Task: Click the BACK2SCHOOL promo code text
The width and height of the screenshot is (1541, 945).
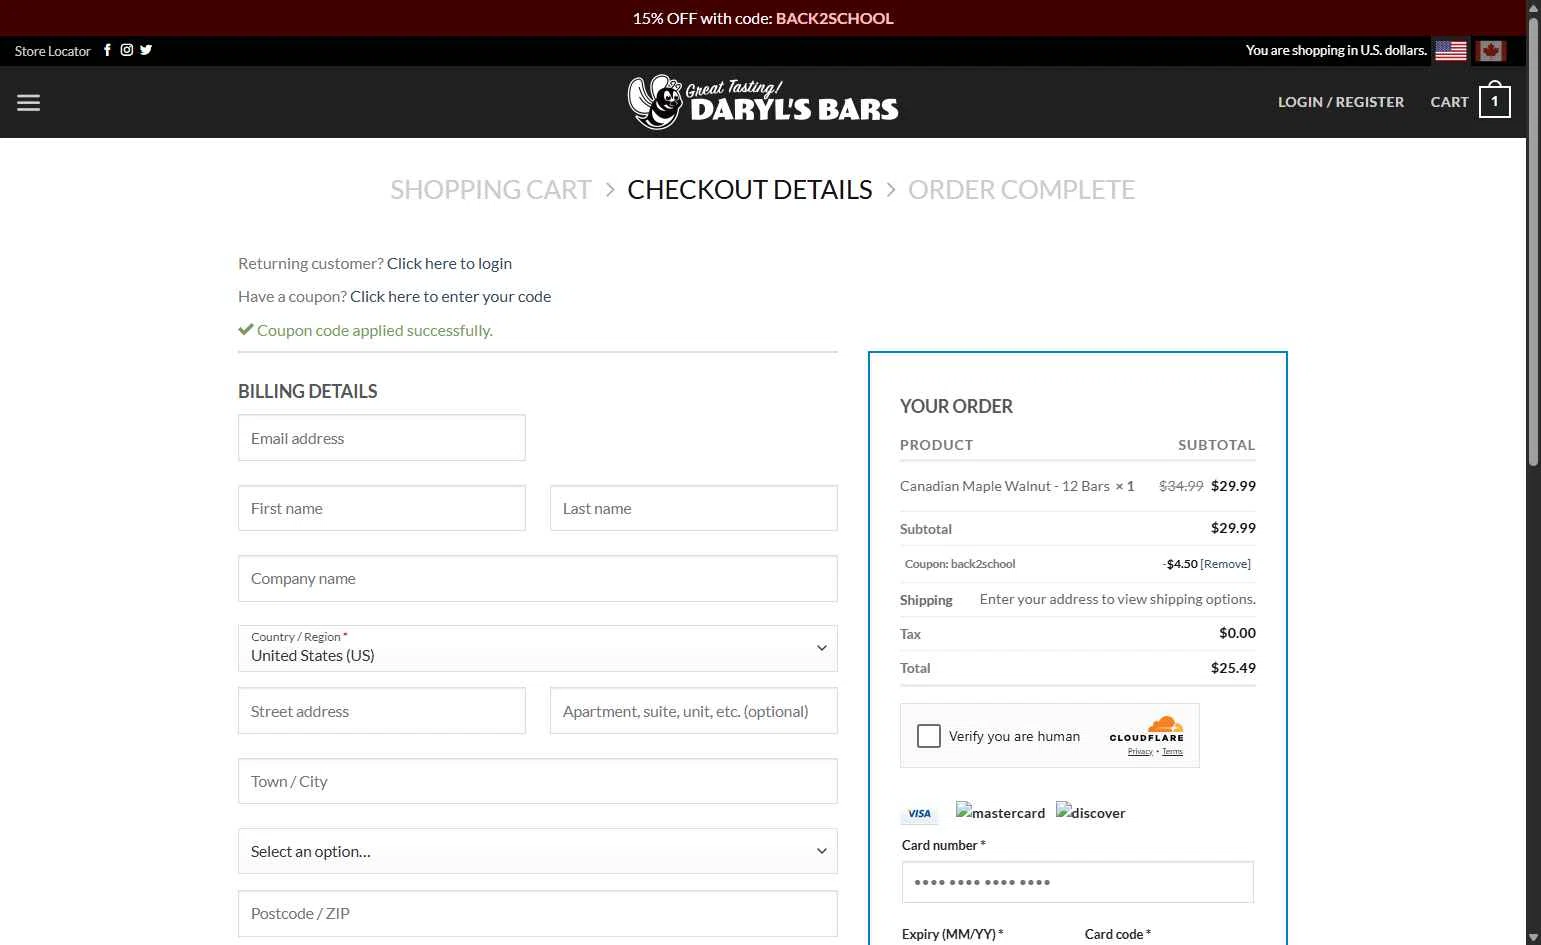Action: point(834,18)
